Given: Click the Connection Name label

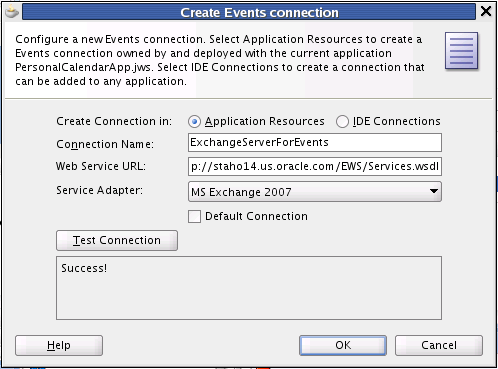Looking at the screenshot, I should pyautogui.click(x=105, y=144).
